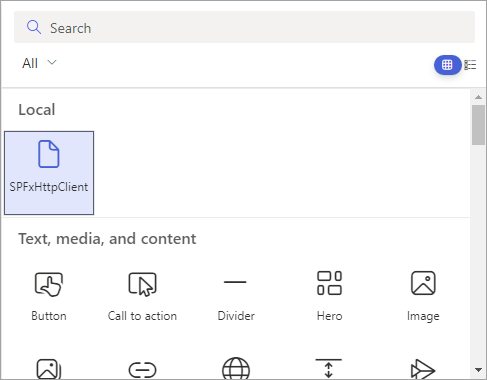
Task: Insert the Call to action web part
Action: [x=142, y=296]
